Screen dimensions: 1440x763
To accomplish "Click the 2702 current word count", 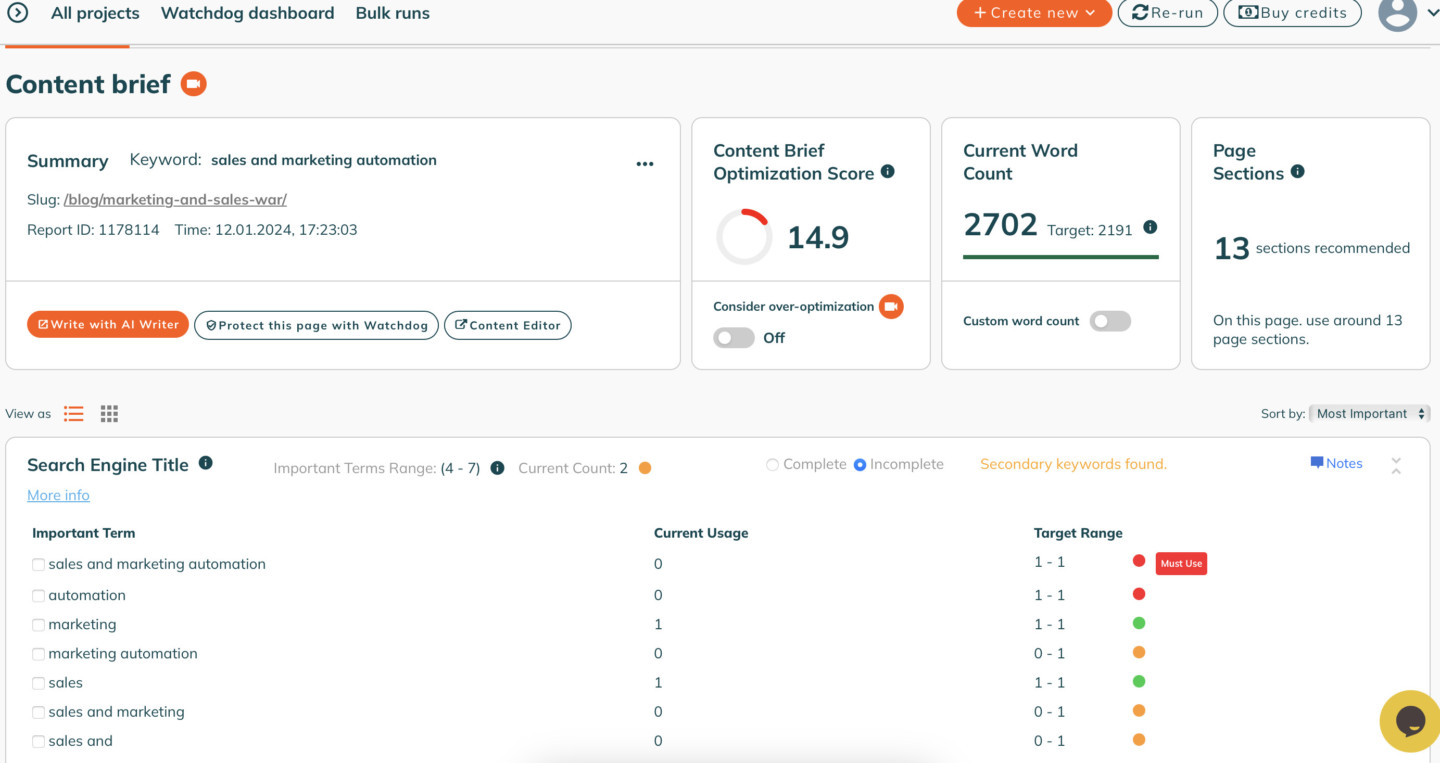I will [1000, 224].
